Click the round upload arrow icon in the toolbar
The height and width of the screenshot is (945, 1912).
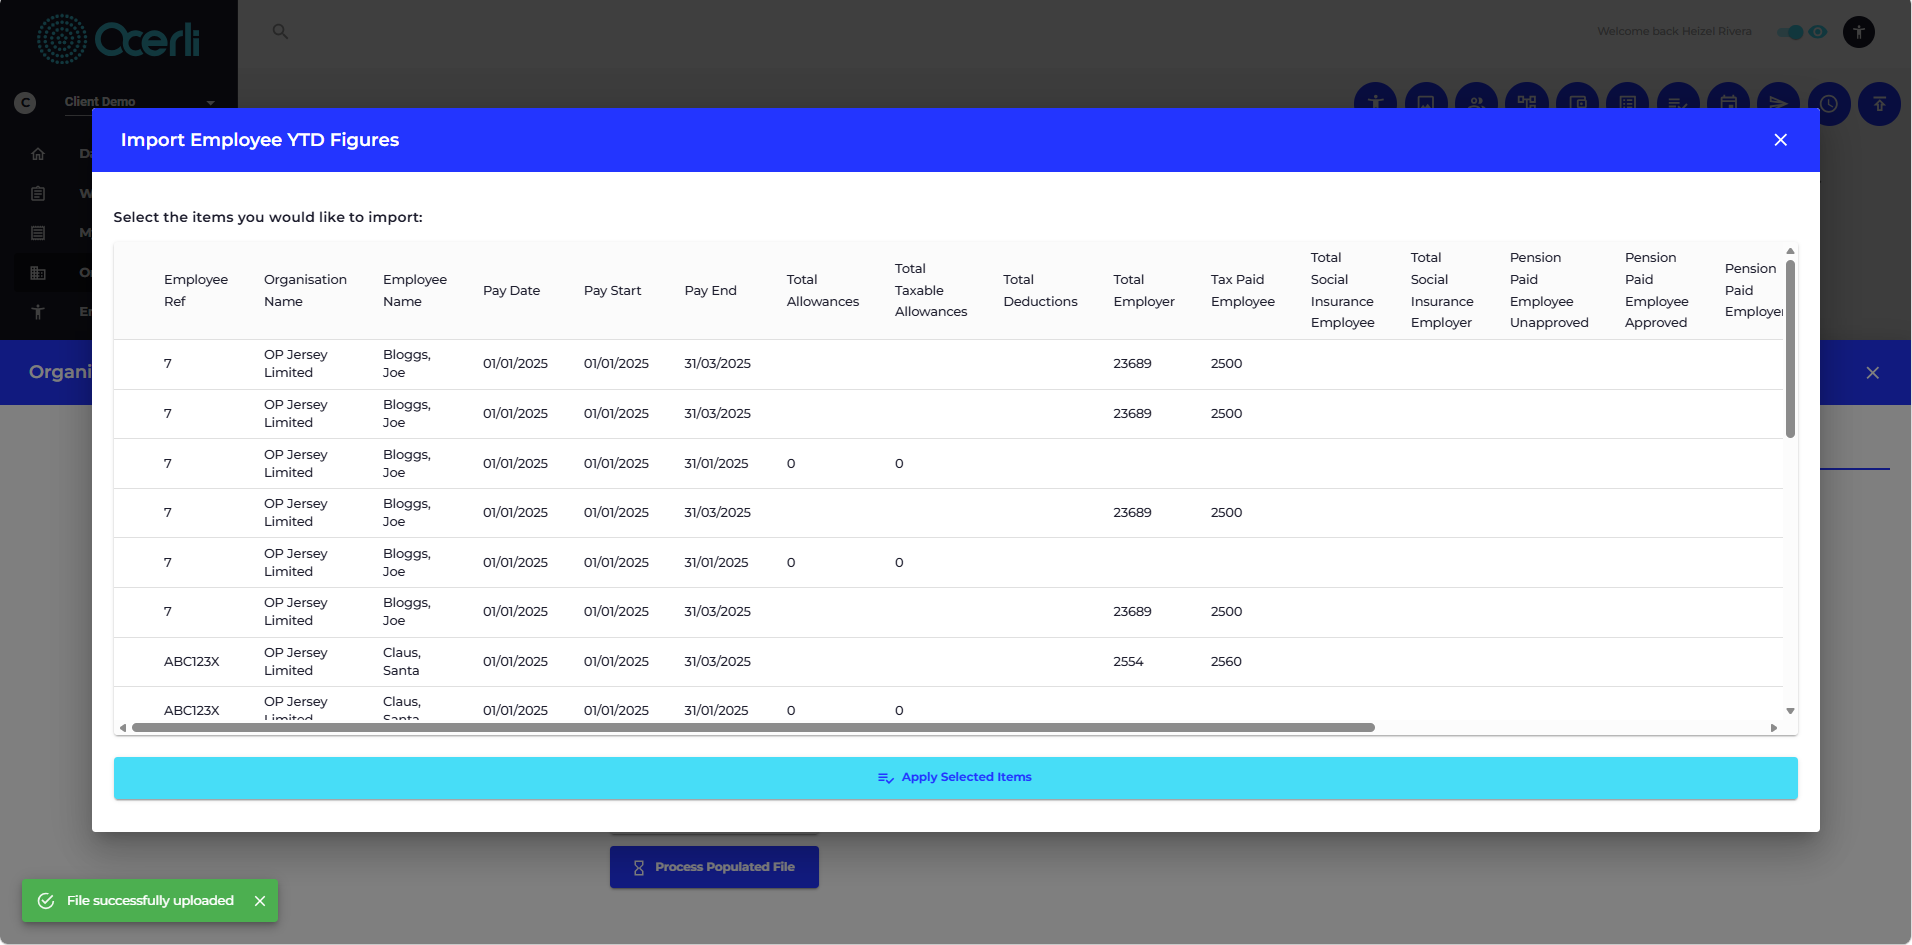[x=1879, y=104]
